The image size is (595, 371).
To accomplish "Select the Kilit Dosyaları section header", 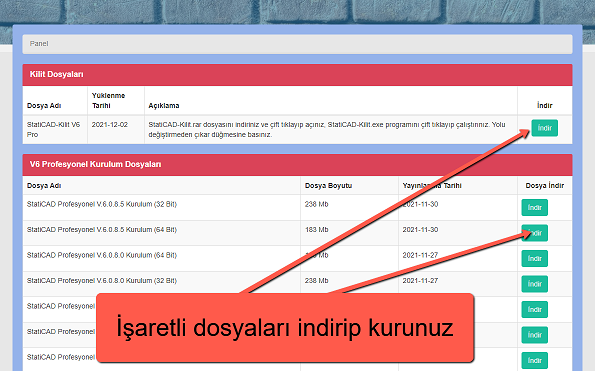I will coord(297,75).
